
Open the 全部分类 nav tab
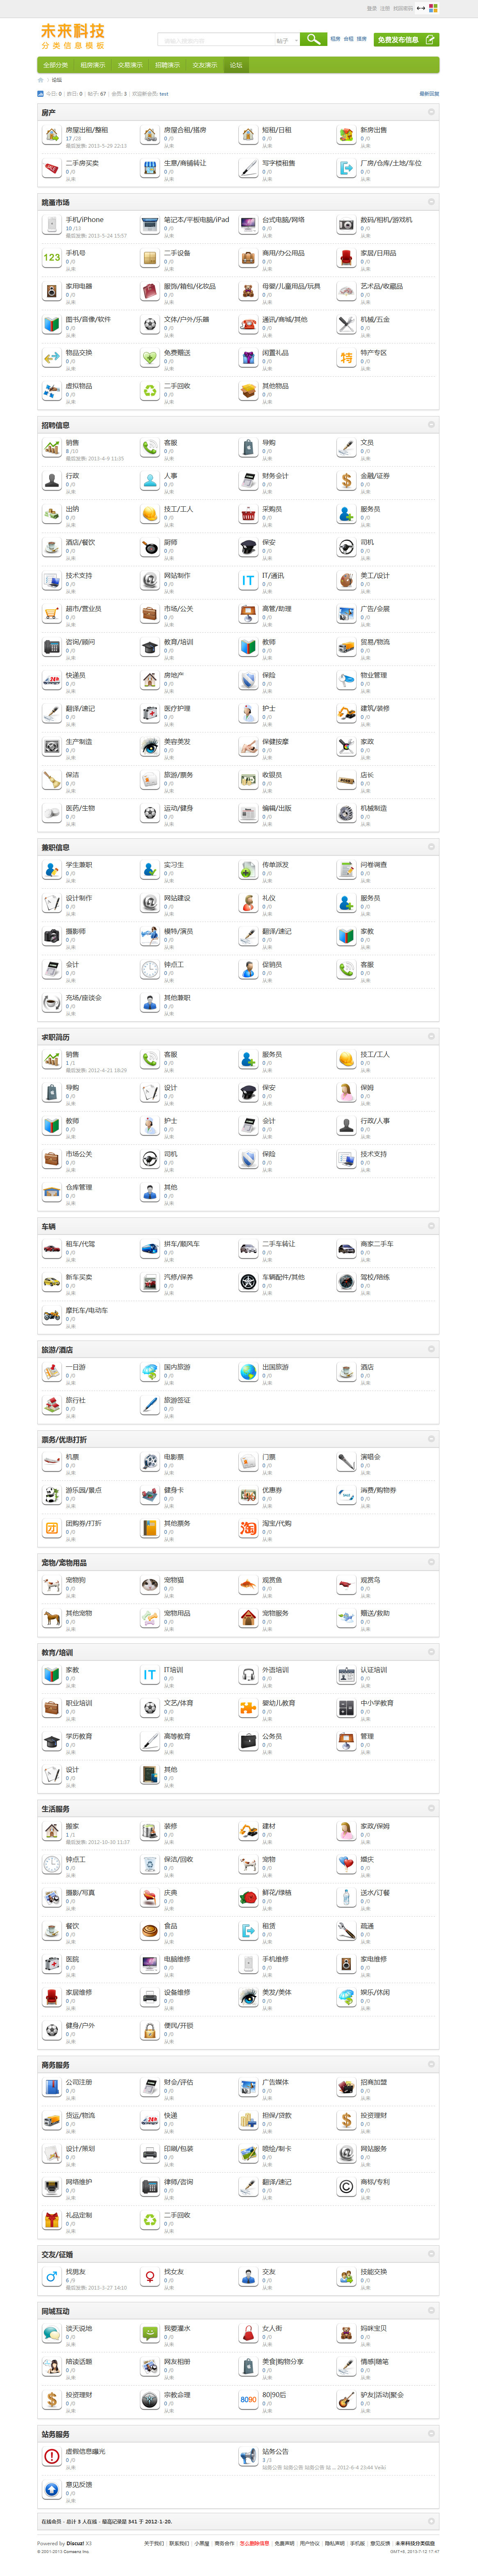[x=56, y=65]
